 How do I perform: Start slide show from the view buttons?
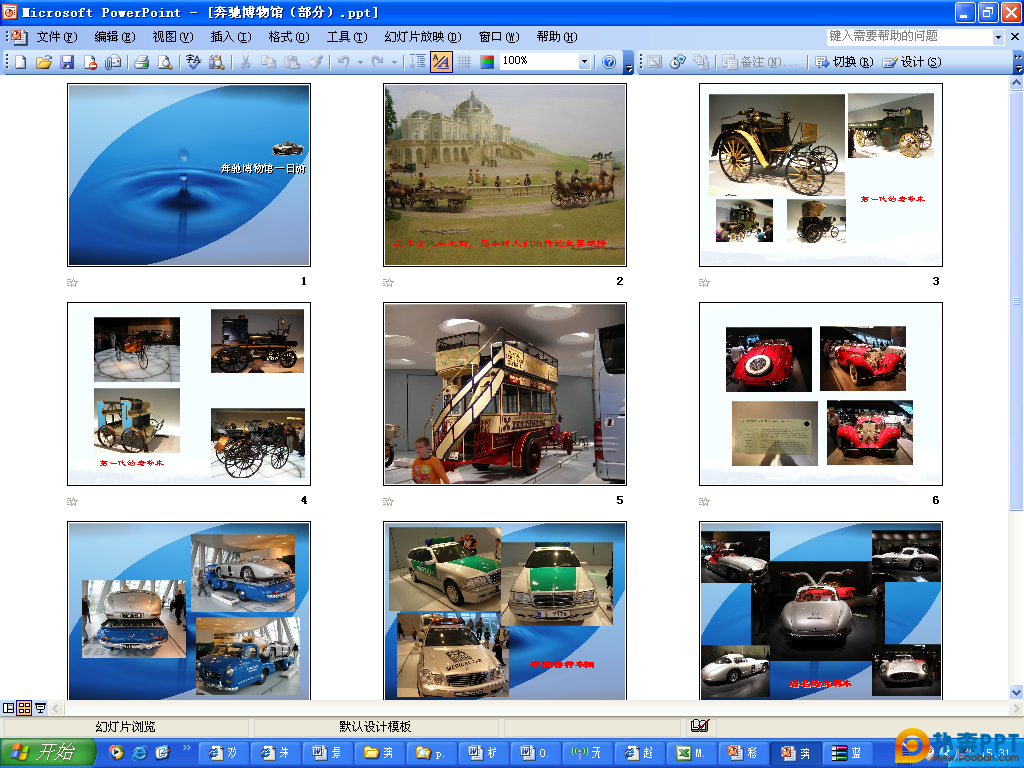[x=40, y=708]
